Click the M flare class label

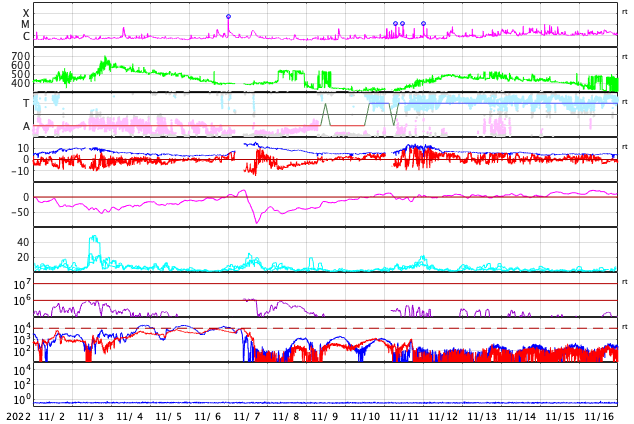26,25
